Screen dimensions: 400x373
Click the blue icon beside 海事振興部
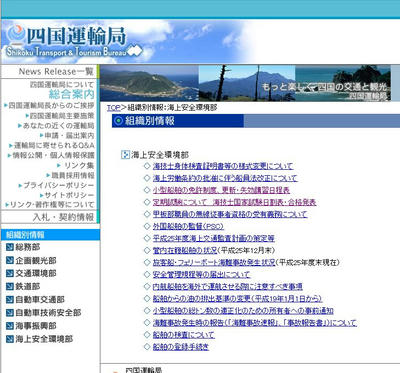10,326
